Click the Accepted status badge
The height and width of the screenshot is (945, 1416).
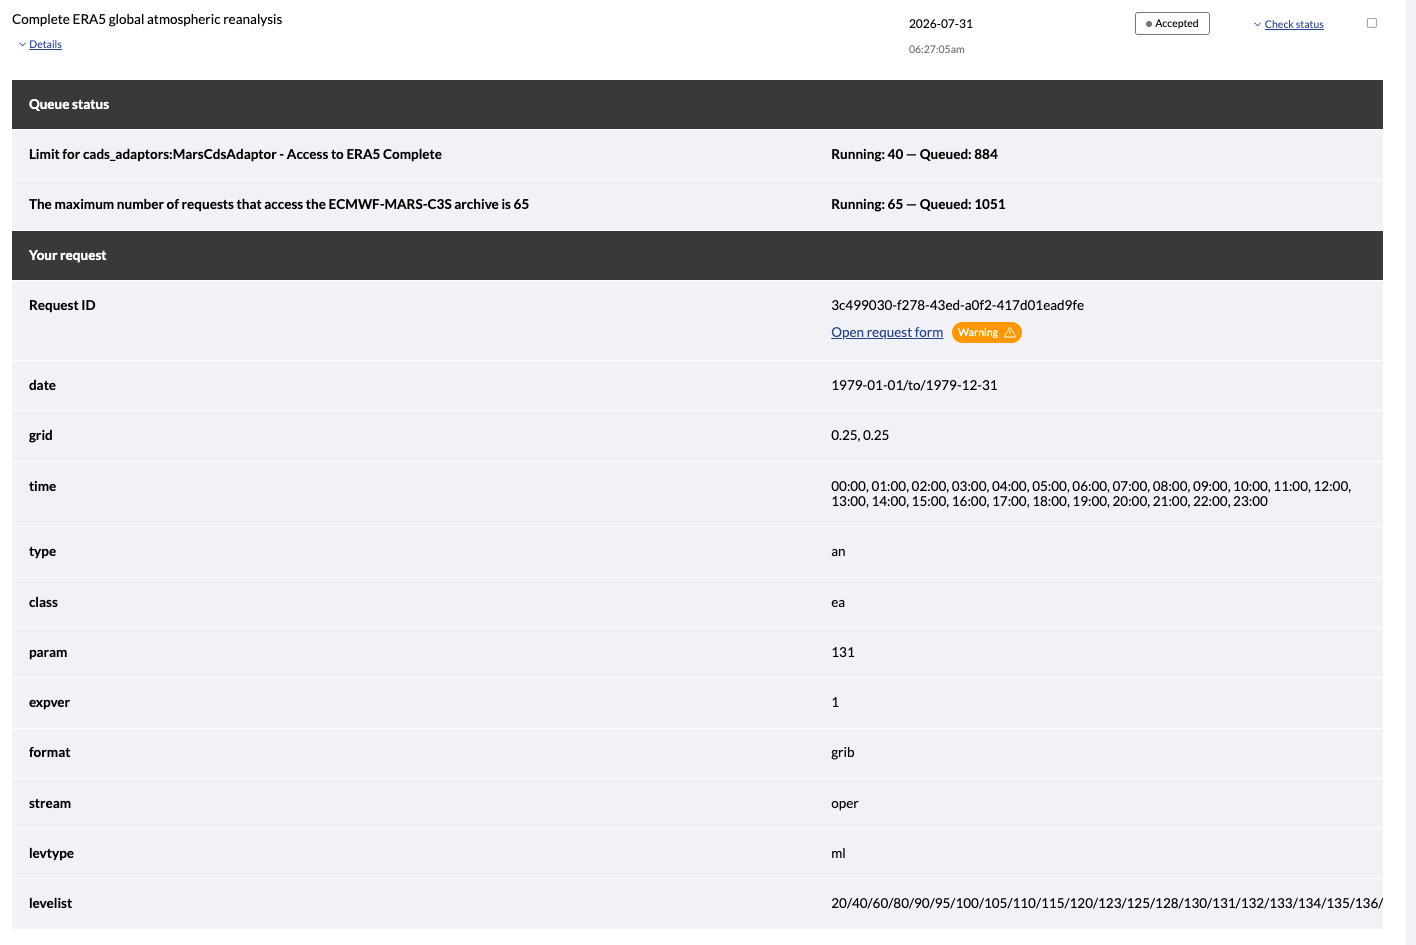1172,23
